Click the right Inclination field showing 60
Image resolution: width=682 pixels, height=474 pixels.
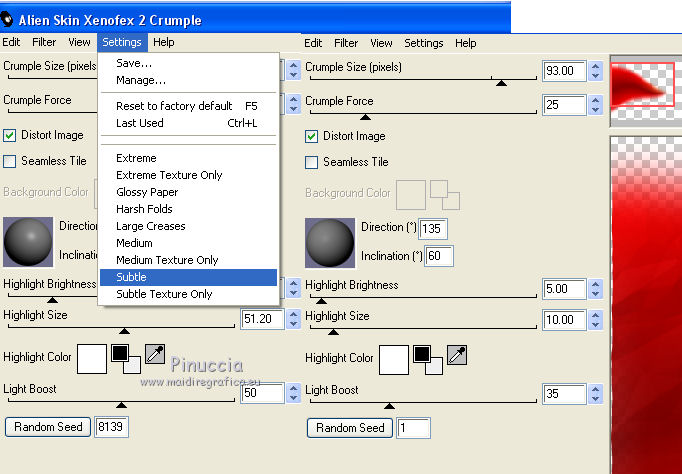coord(439,256)
